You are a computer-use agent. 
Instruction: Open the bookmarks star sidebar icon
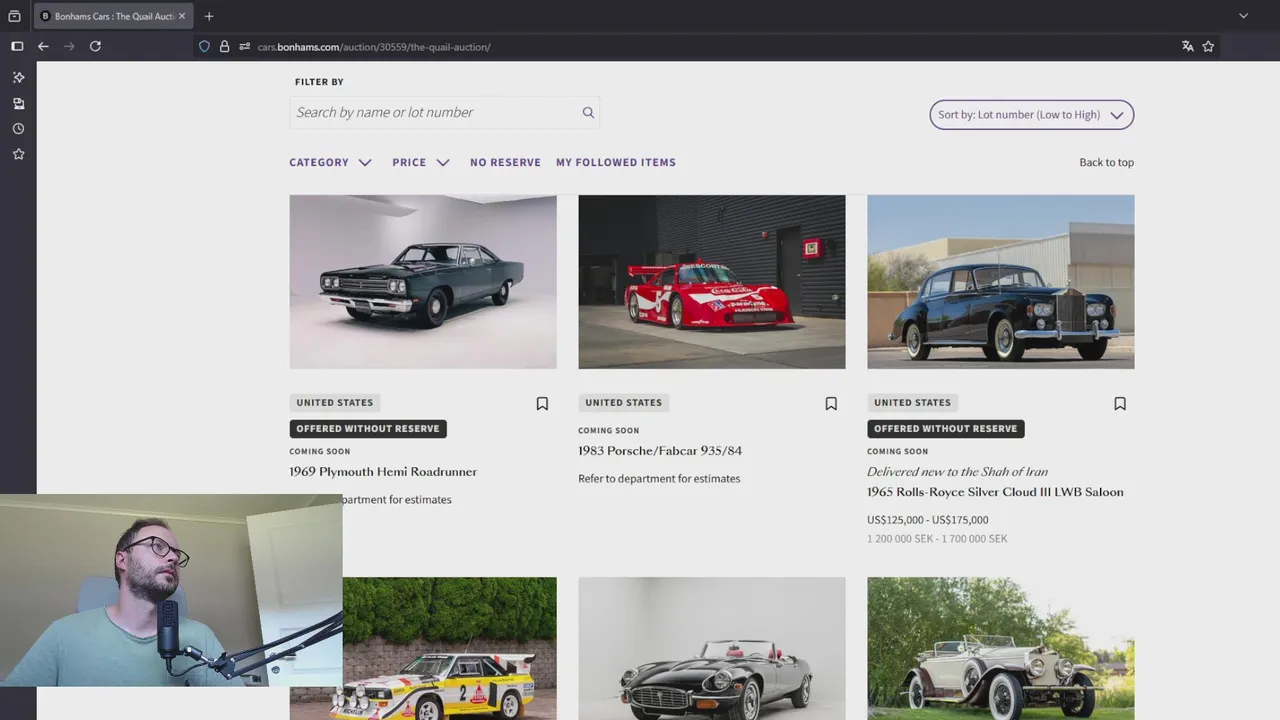coord(18,154)
